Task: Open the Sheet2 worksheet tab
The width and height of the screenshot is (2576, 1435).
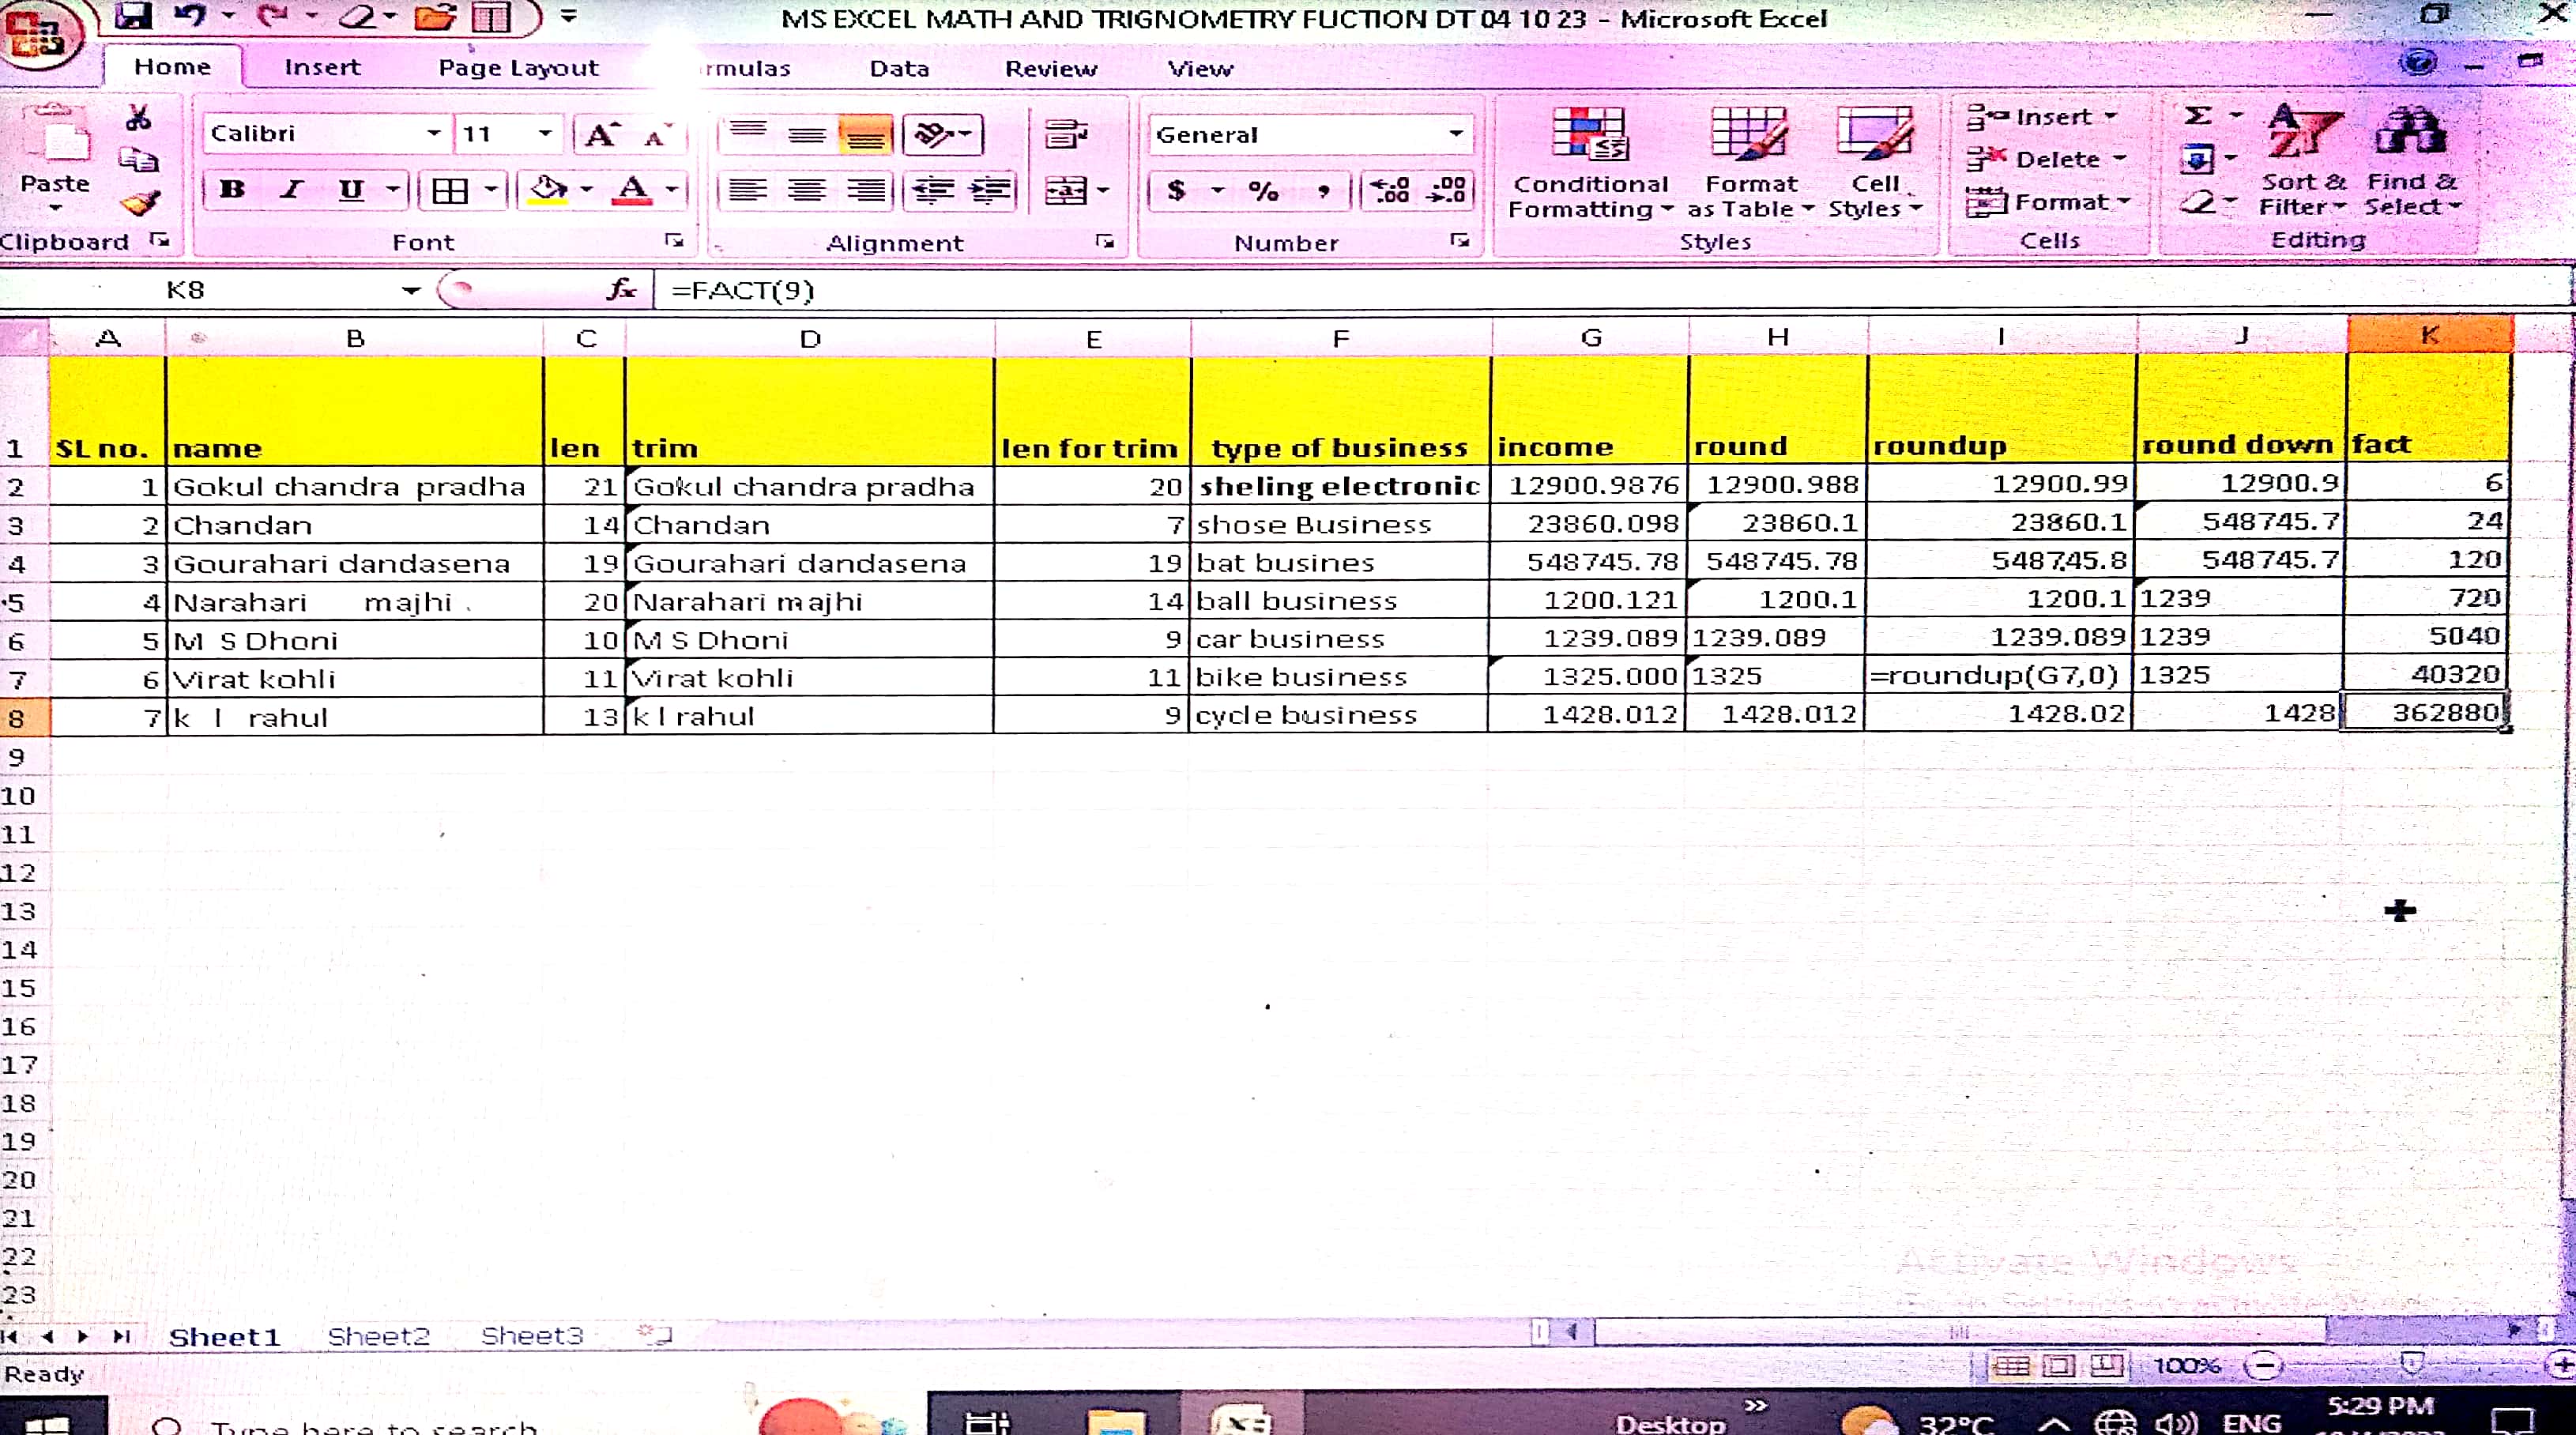Action: point(378,1336)
